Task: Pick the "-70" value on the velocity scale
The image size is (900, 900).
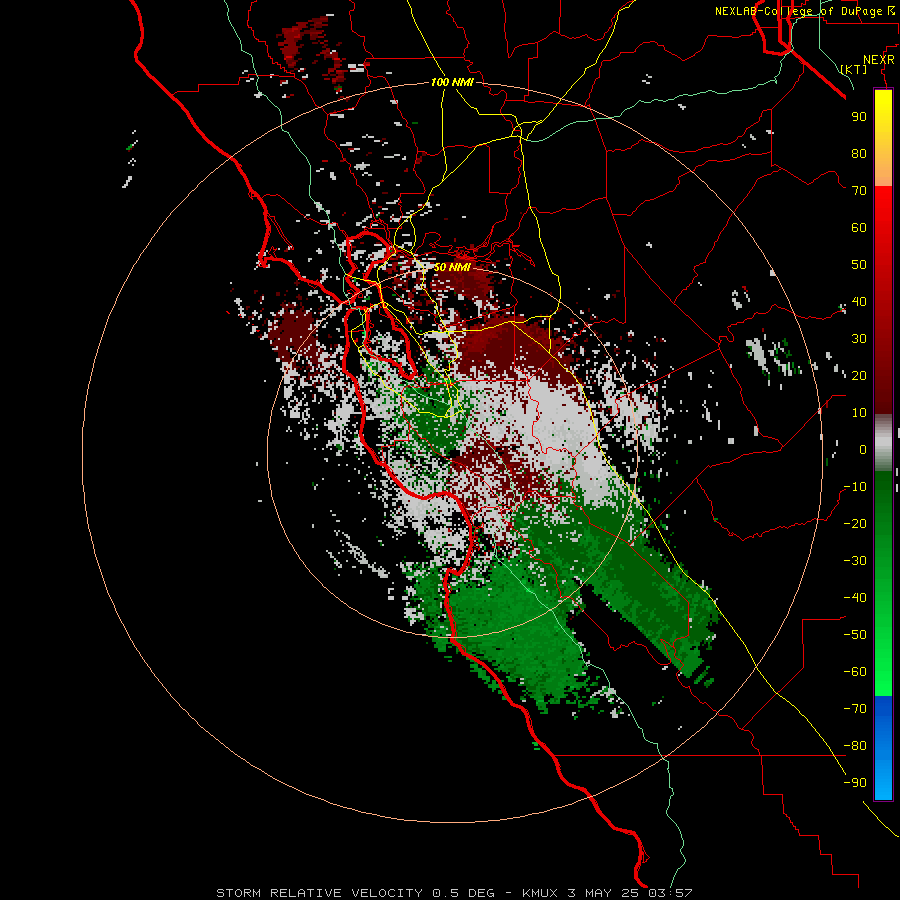Action: (x=855, y=709)
